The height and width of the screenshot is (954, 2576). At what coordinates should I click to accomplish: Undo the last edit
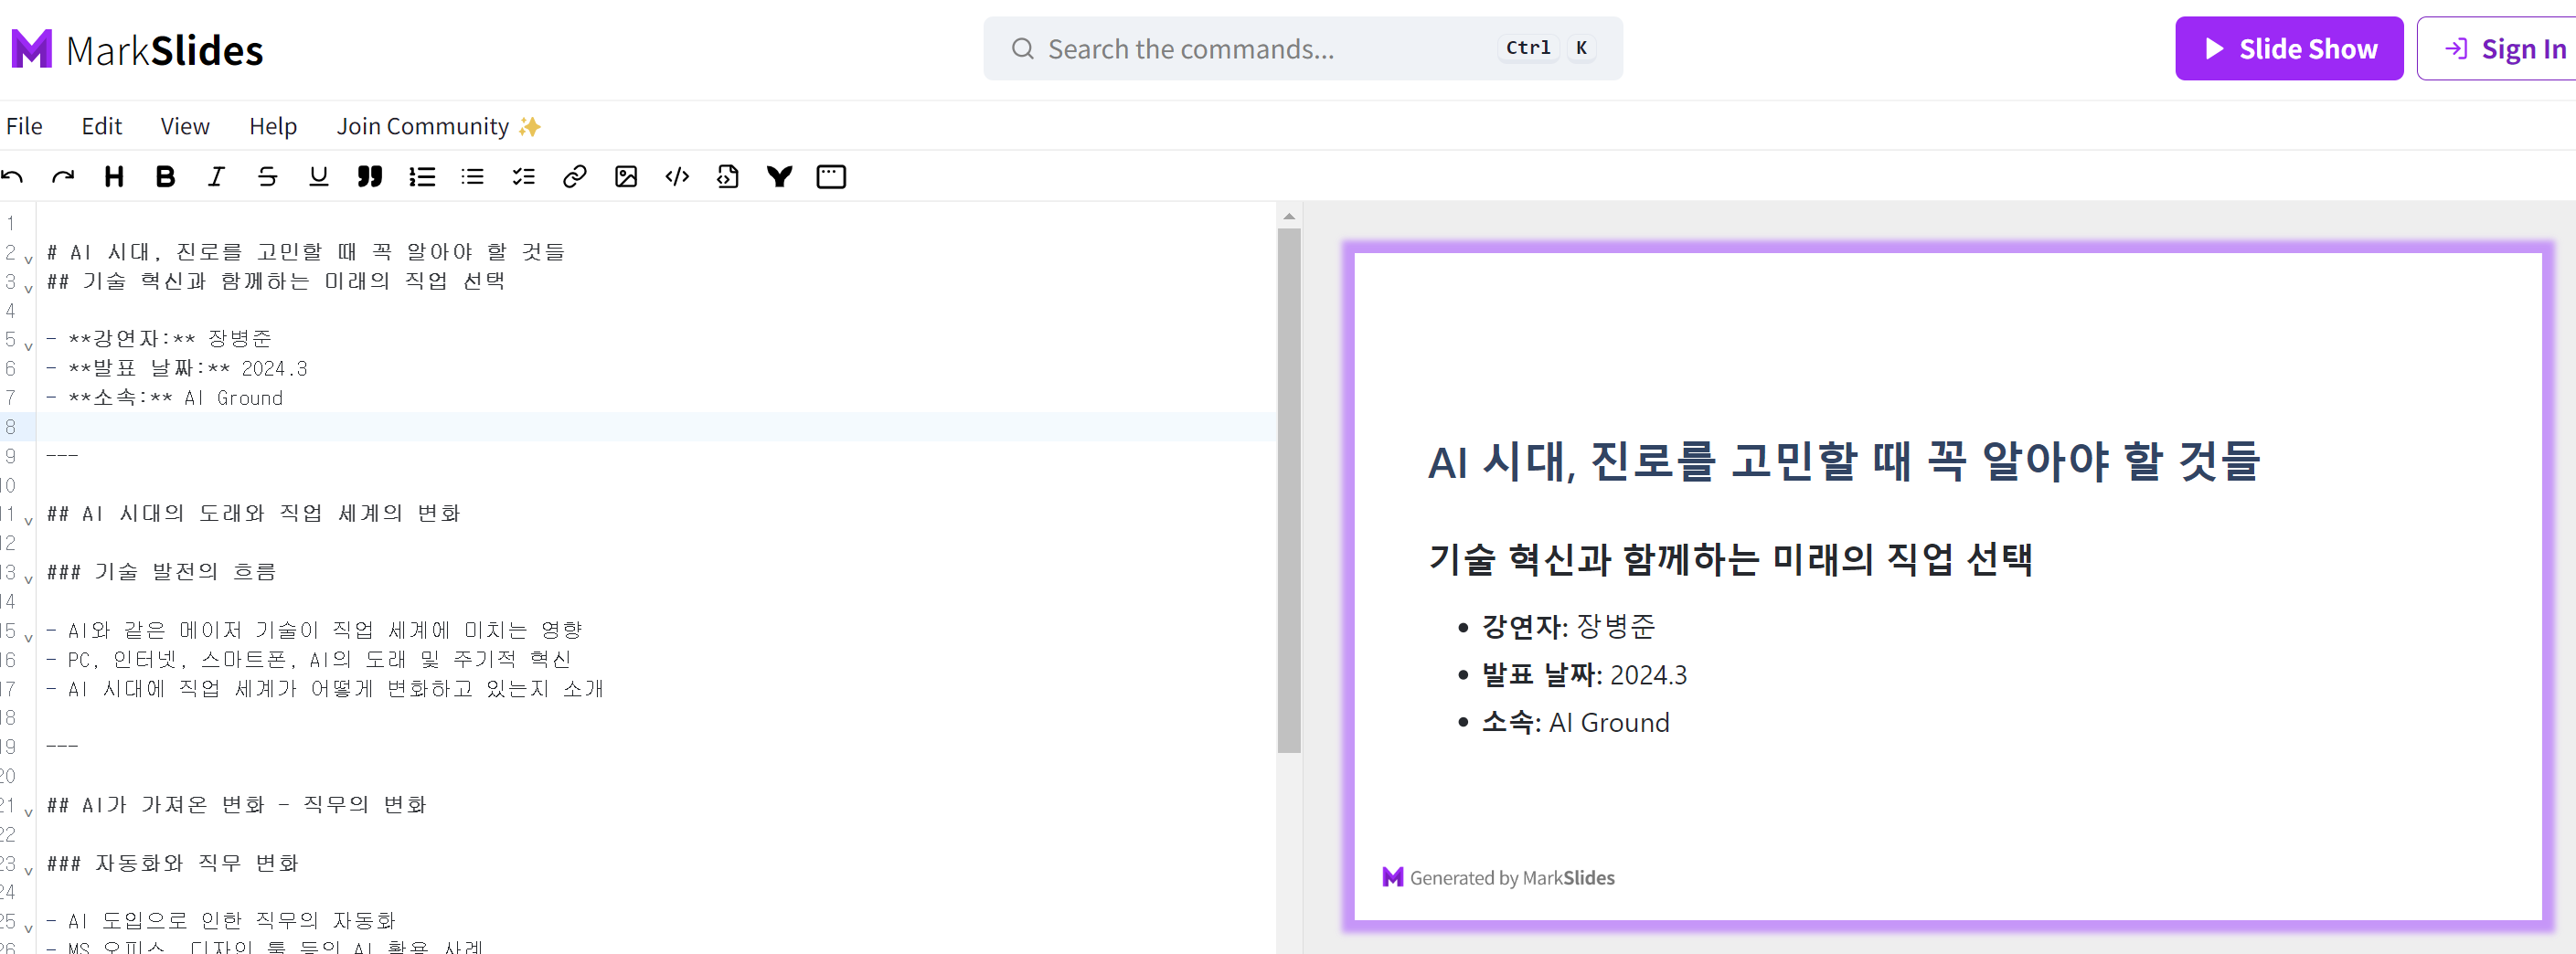pyautogui.click(x=11, y=177)
